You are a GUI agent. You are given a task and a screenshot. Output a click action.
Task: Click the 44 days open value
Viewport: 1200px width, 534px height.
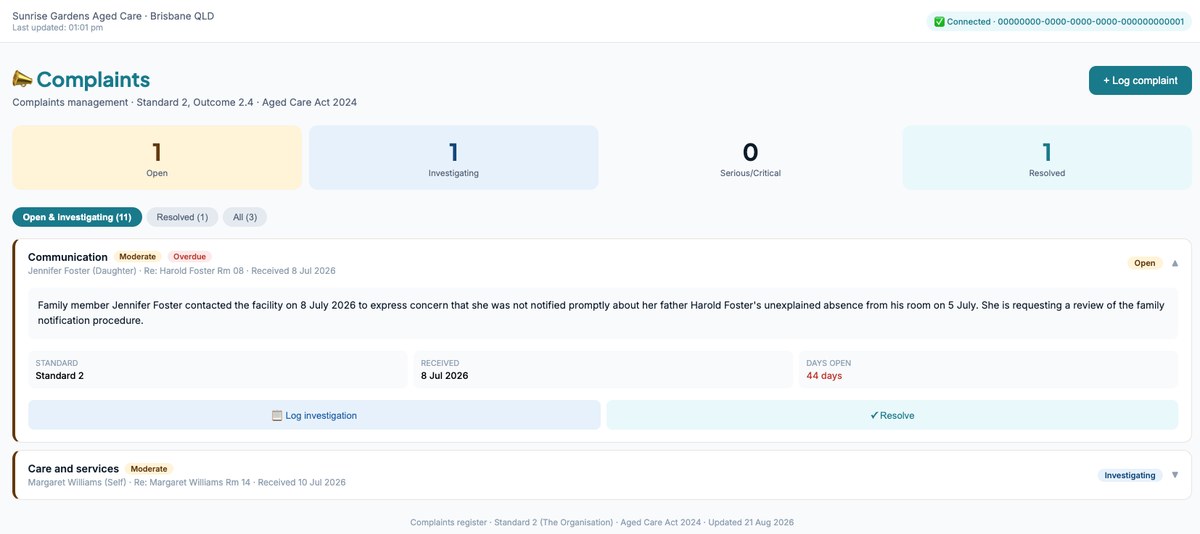pyautogui.click(x=824, y=376)
